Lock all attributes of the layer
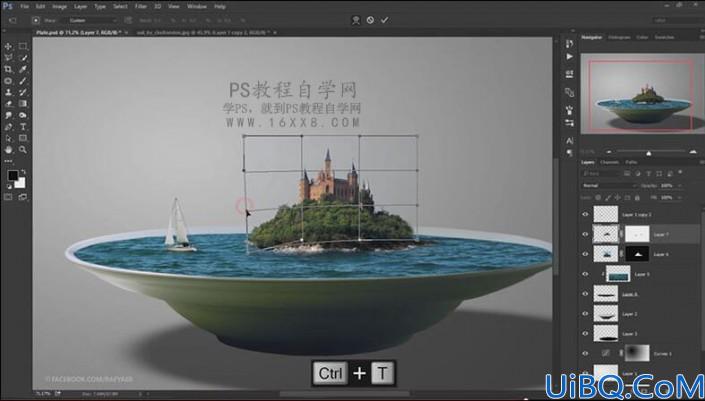 637,197
